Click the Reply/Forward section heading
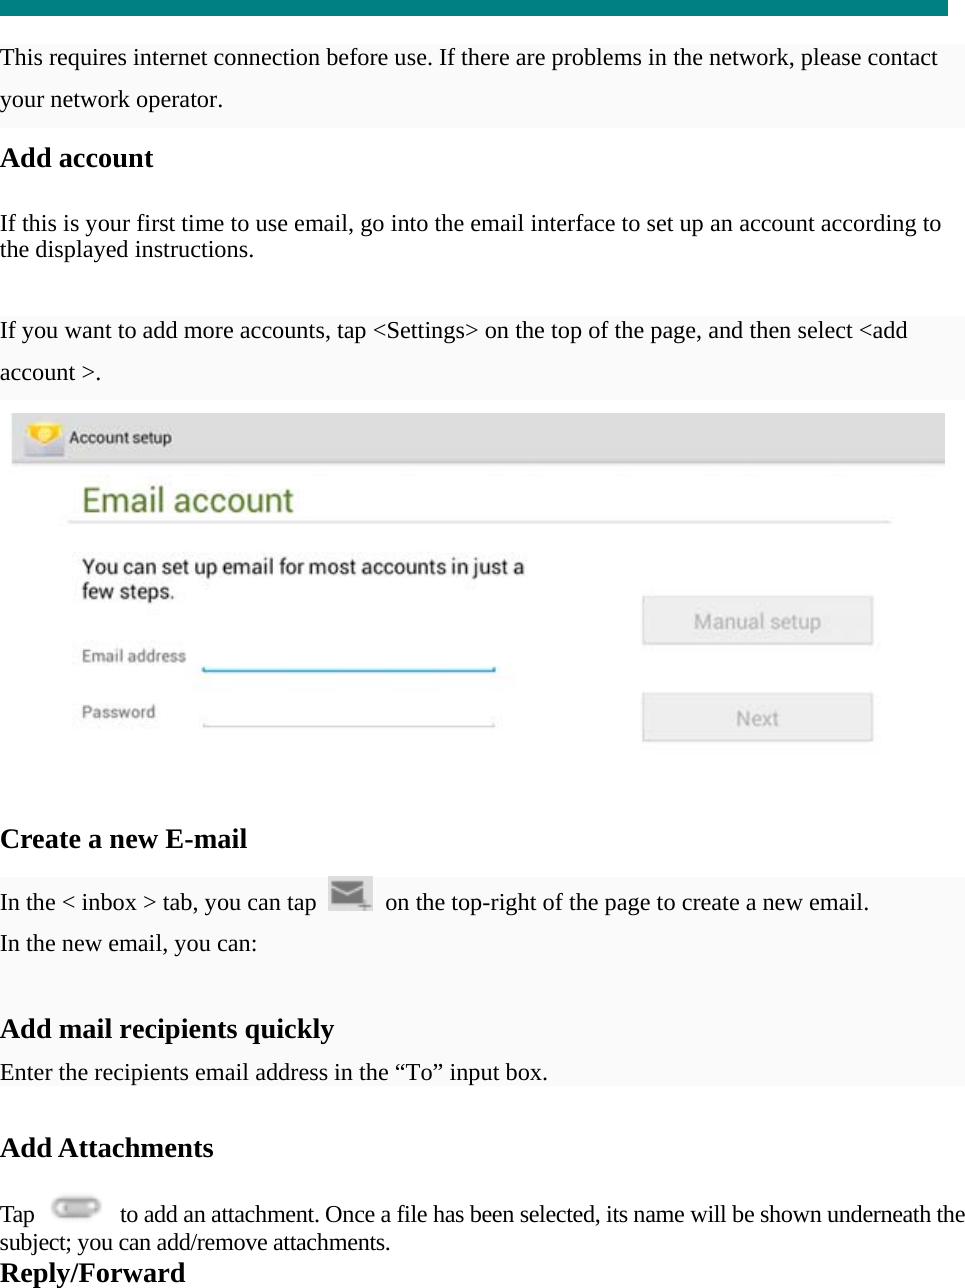Screen dimensions: 965x1288 93,1272
